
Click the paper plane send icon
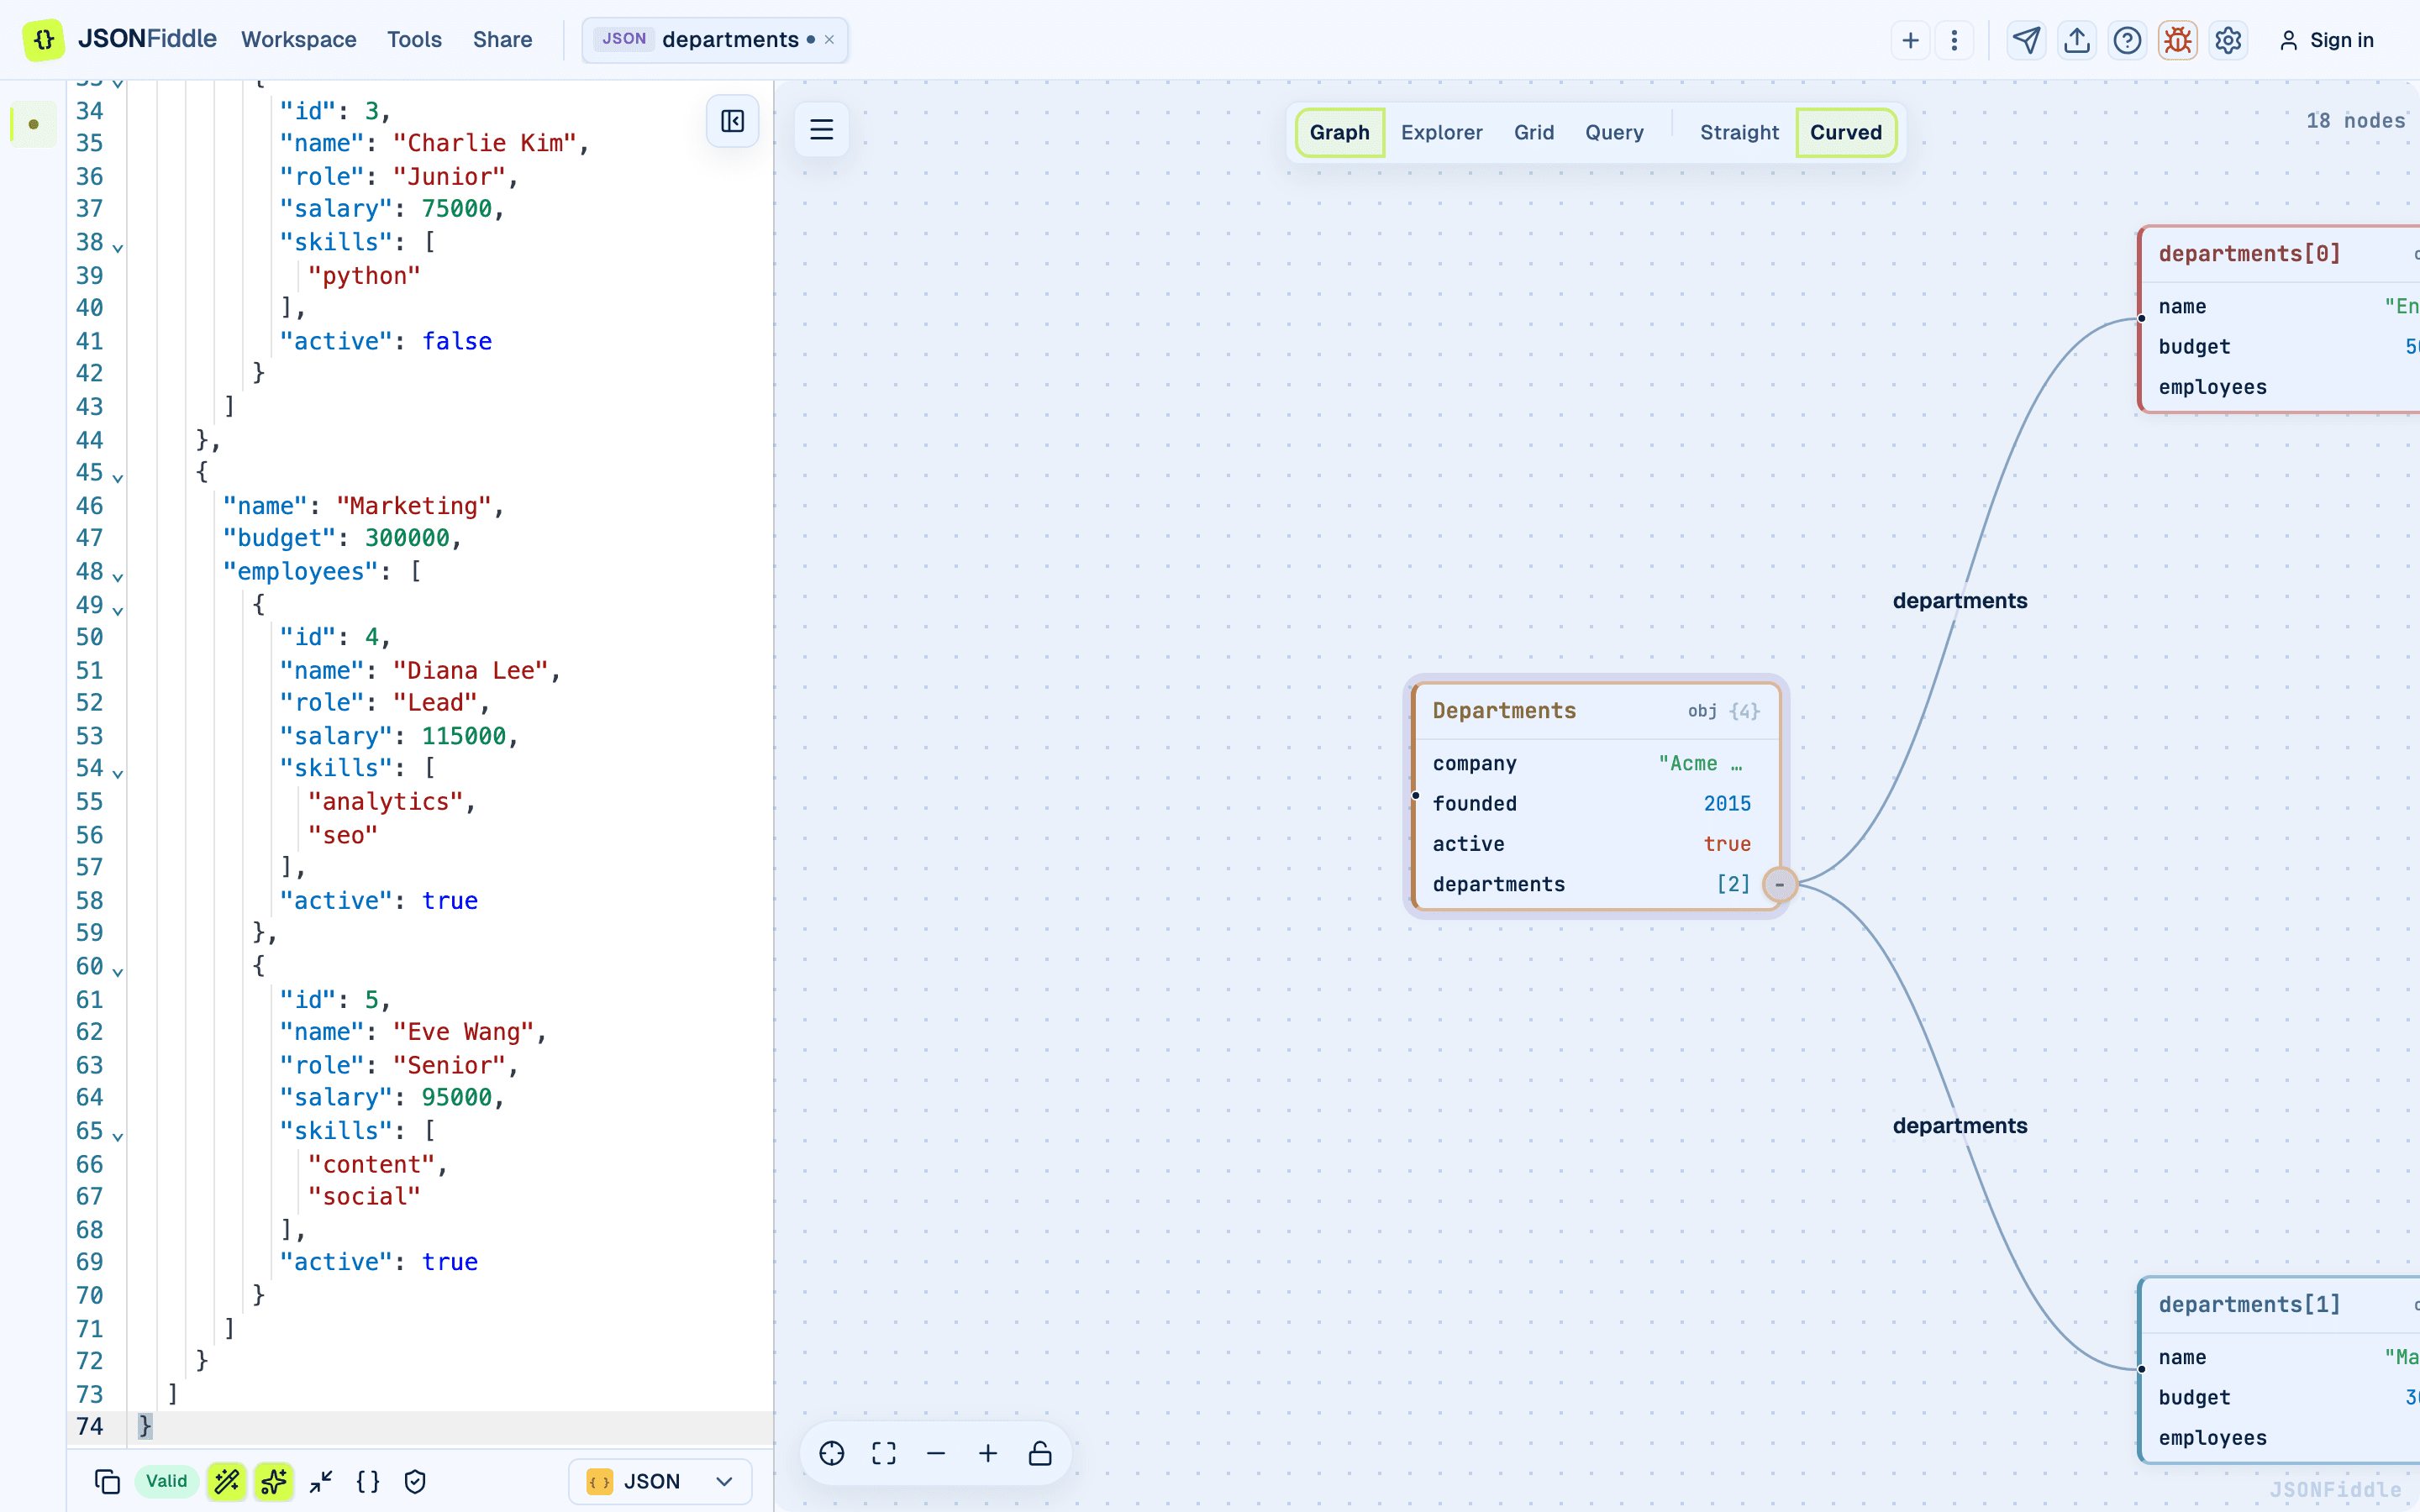coord(2026,40)
